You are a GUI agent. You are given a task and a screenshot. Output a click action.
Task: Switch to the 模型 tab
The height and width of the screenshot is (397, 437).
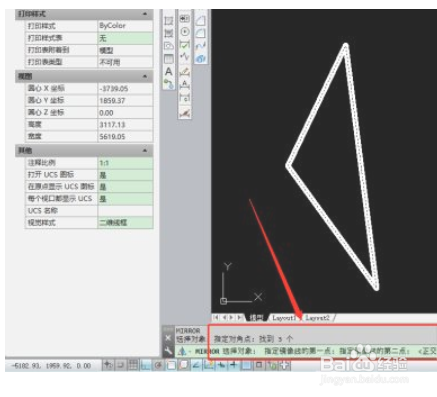click(x=257, y=318)
